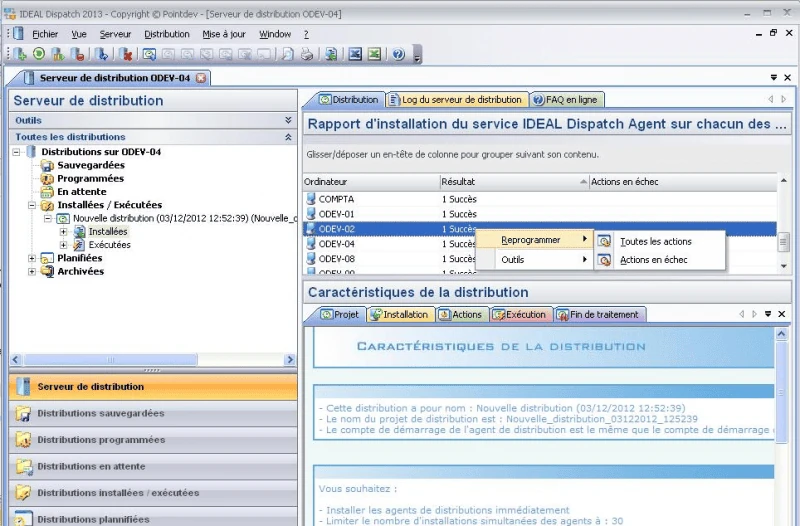The width and height of the screenshot is (800, 526).
Task: Select Sauvegardées in the distributions tree
Action: tap(91, 165)
